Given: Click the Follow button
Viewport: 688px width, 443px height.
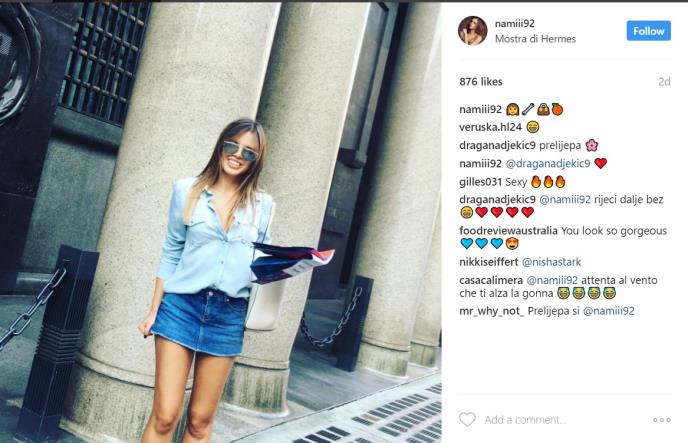Looking at the screenshot, I should 649,31.
